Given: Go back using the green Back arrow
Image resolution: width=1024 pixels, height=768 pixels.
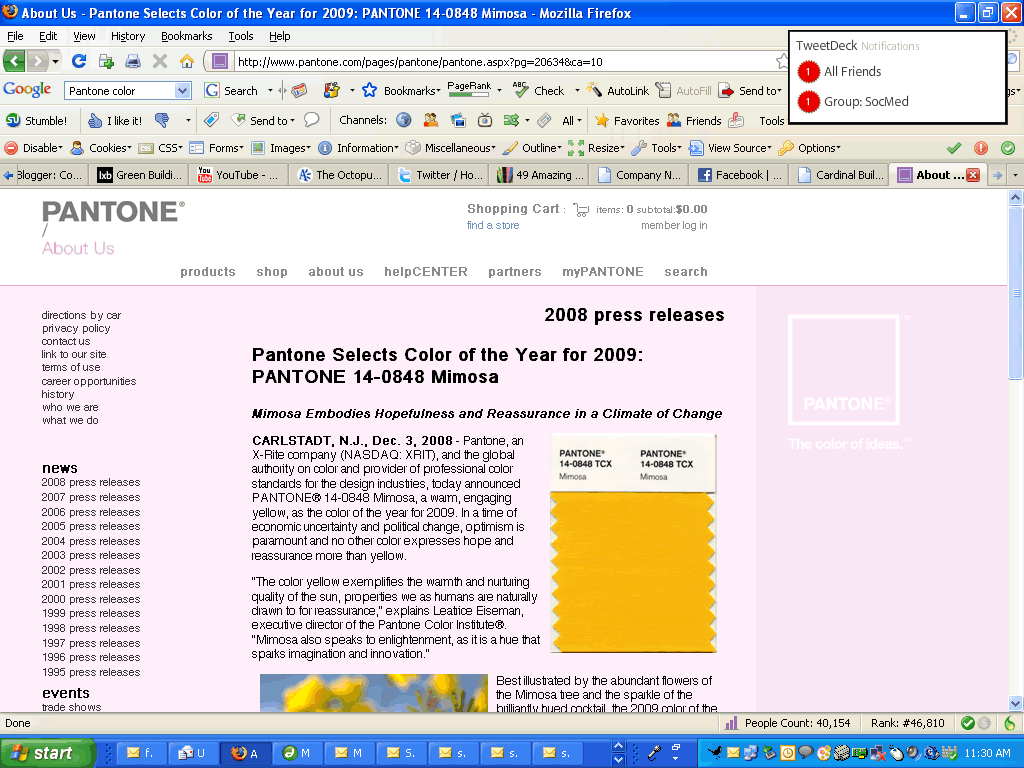Looking at the screenshot, I should click(x=14, y=61).
